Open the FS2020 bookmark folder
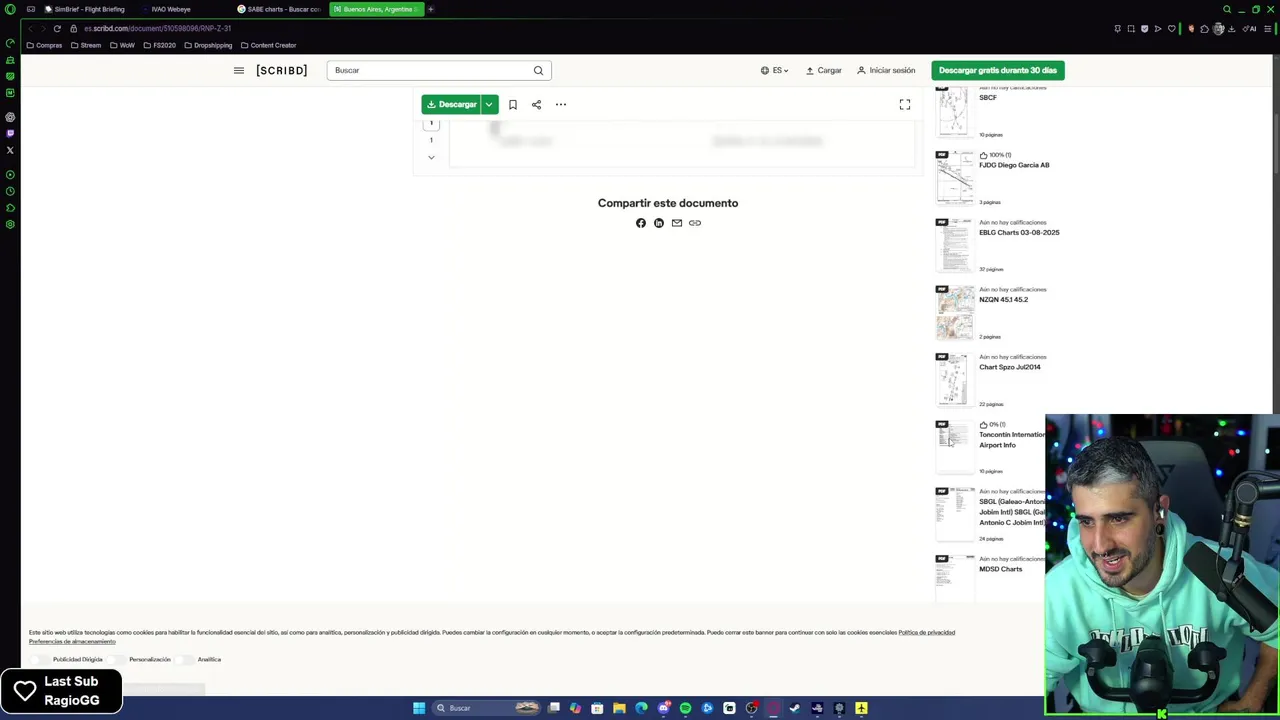The image size is (1280, 720). click(159, 45)
